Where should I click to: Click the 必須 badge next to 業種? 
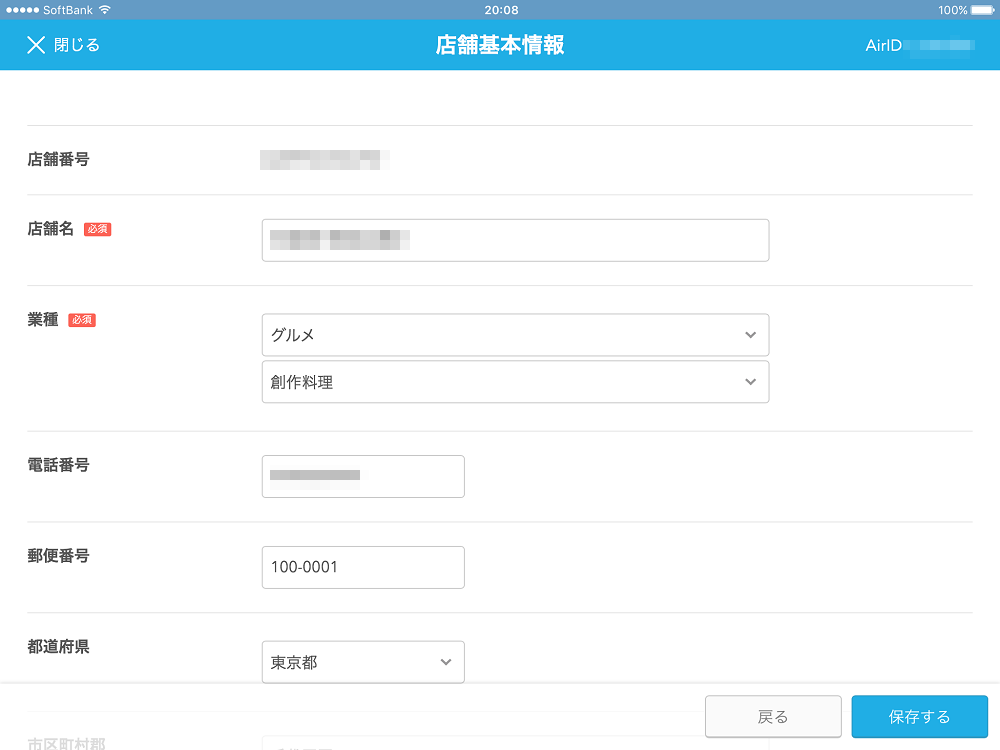pos(81,320)
